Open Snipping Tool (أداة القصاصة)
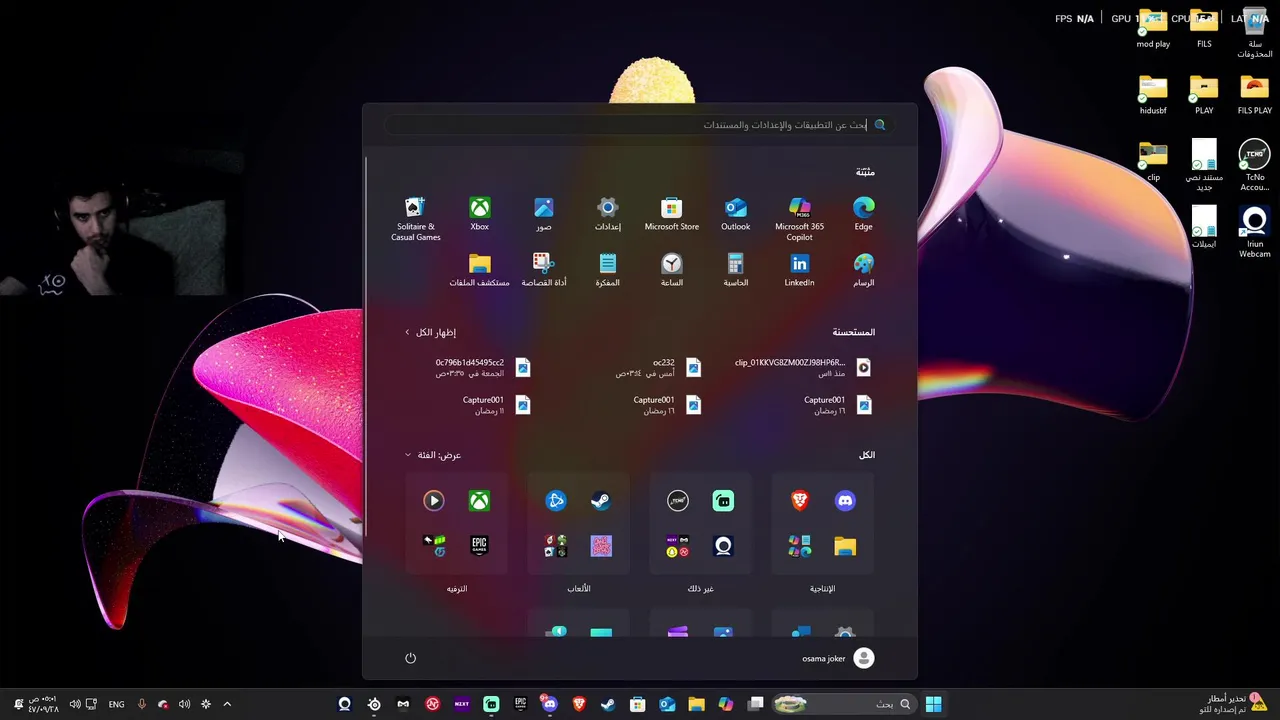This screenshot has height=720, width=1280. click(x=544, y=270)
